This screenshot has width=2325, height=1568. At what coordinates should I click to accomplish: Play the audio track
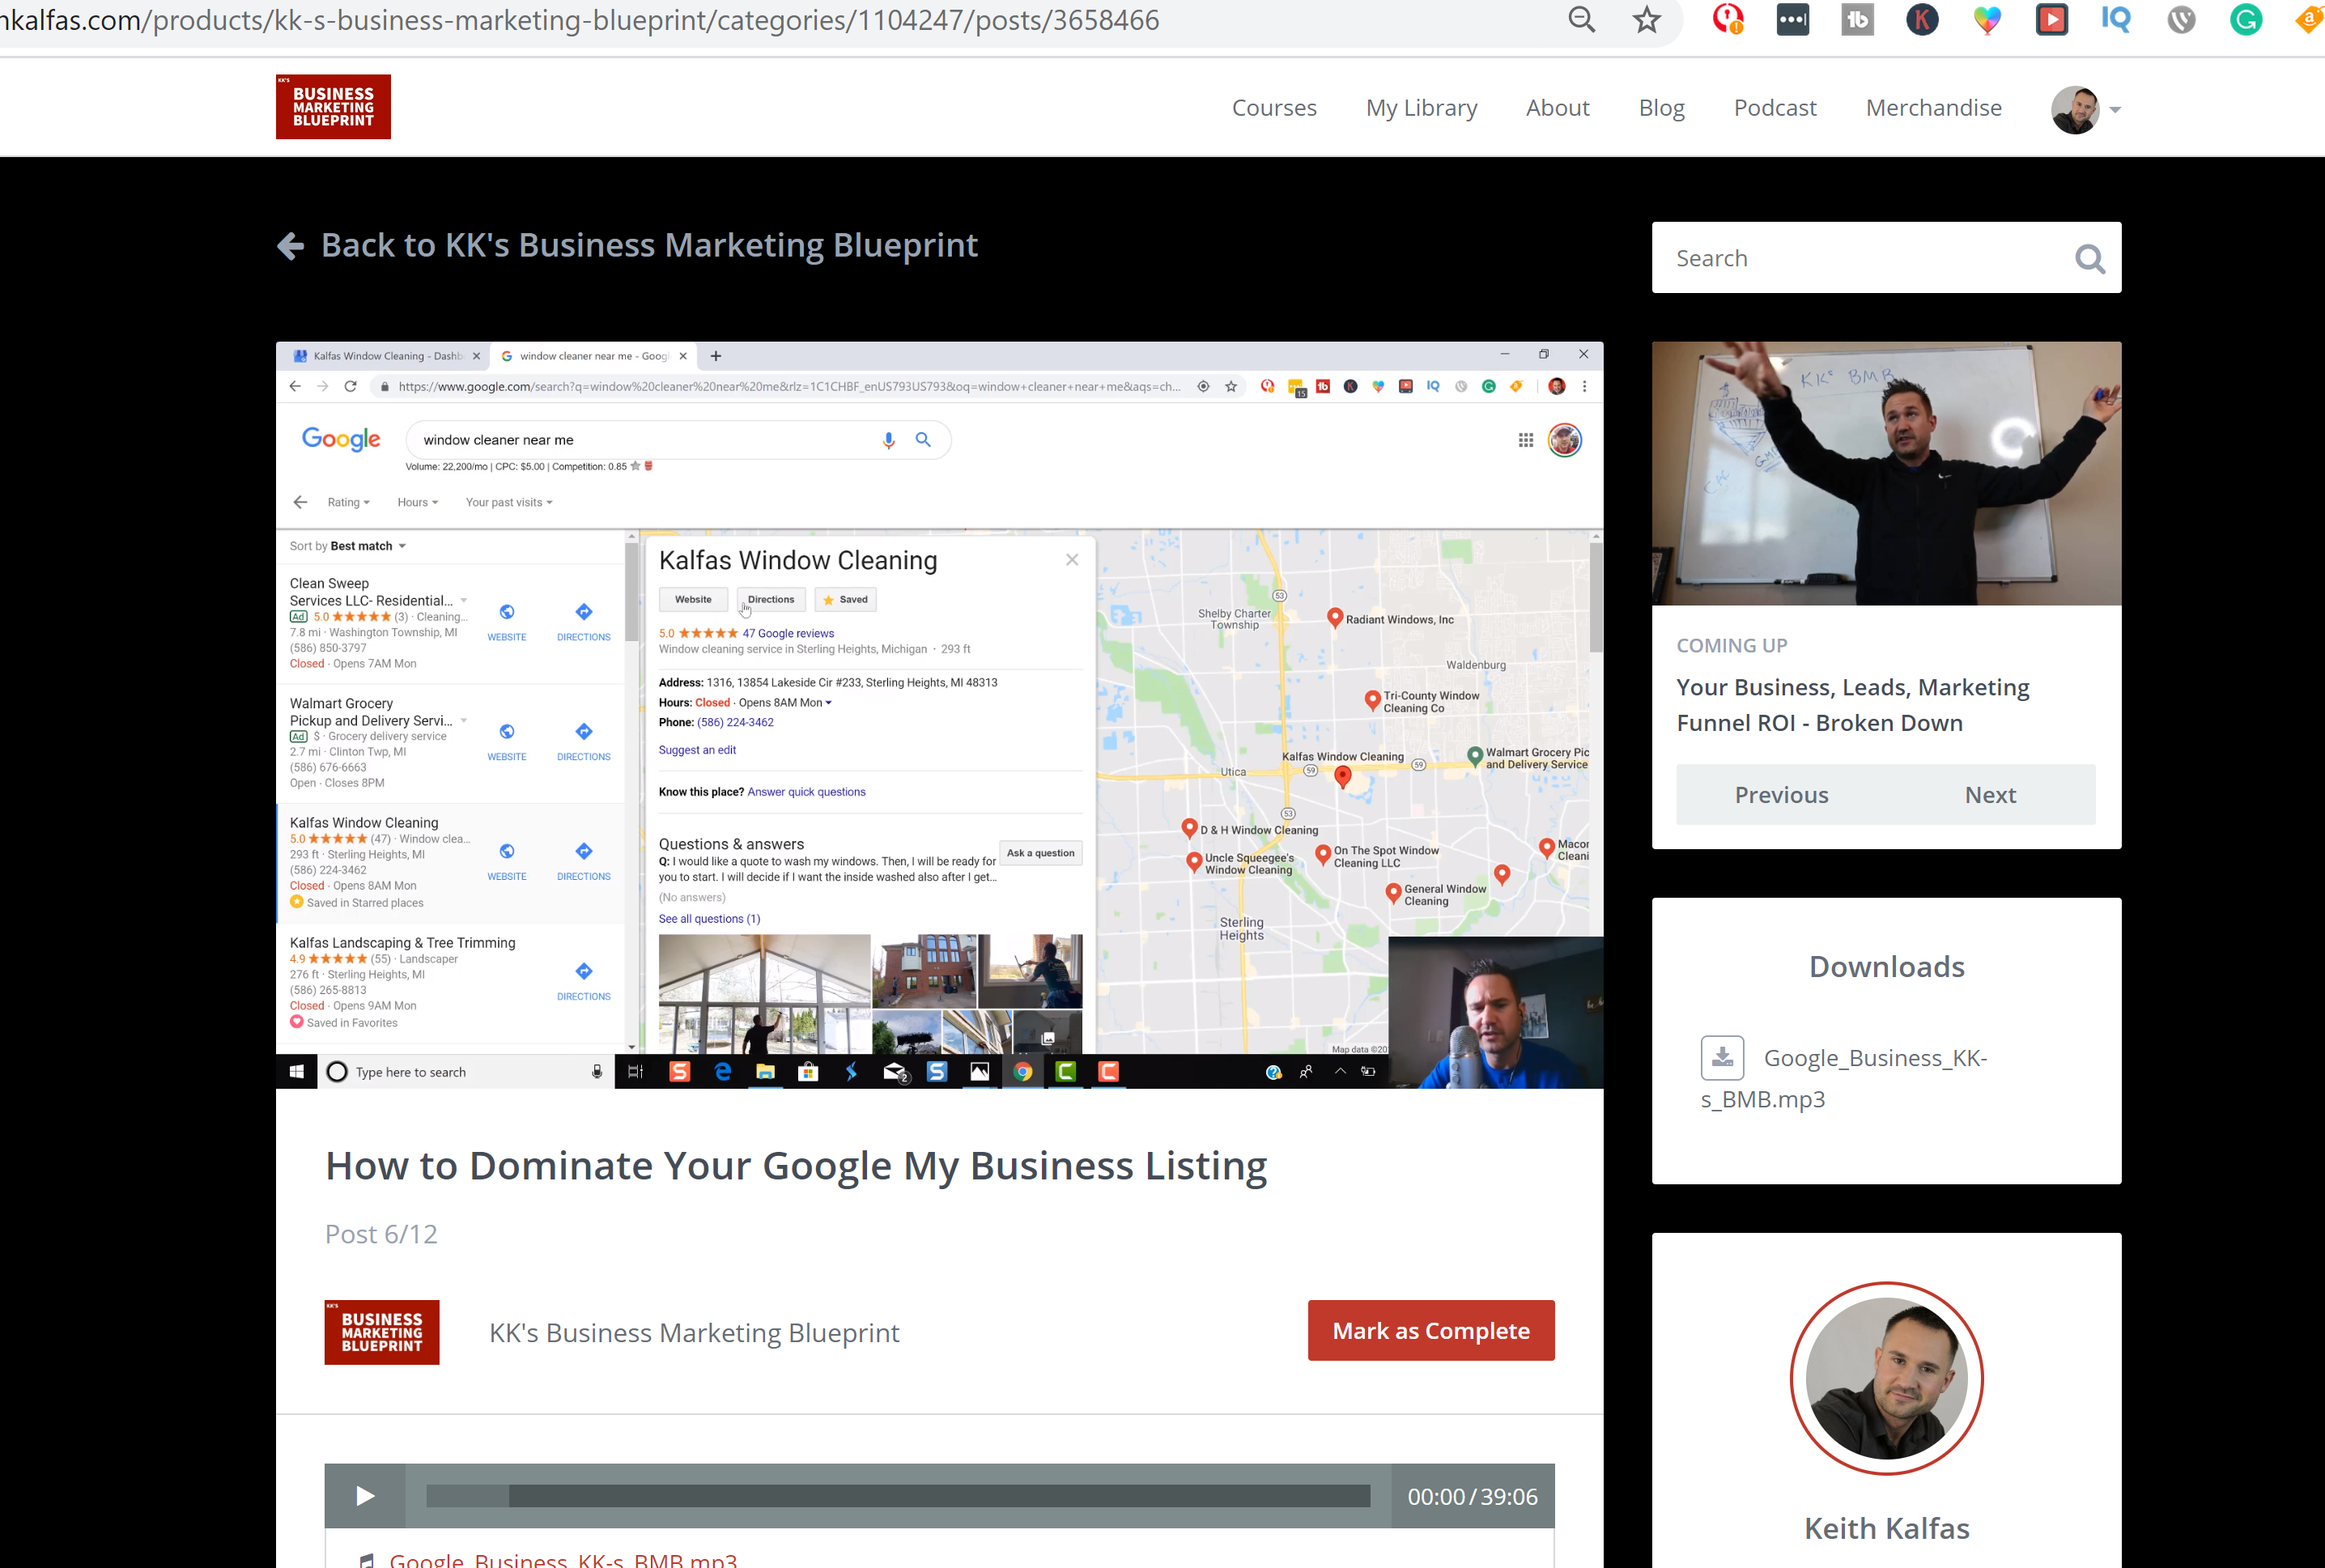(365, 1496)
